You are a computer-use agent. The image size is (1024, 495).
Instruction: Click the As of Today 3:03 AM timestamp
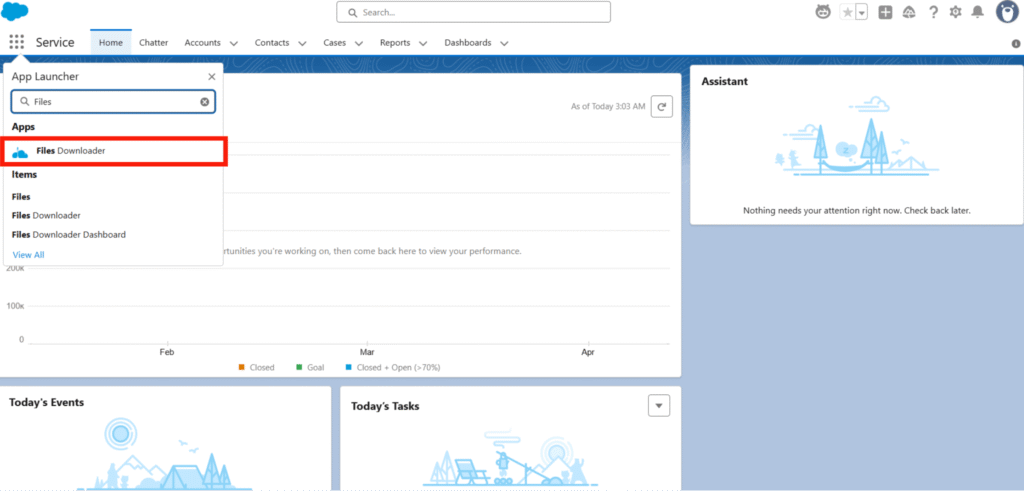[x=608, y=106]
